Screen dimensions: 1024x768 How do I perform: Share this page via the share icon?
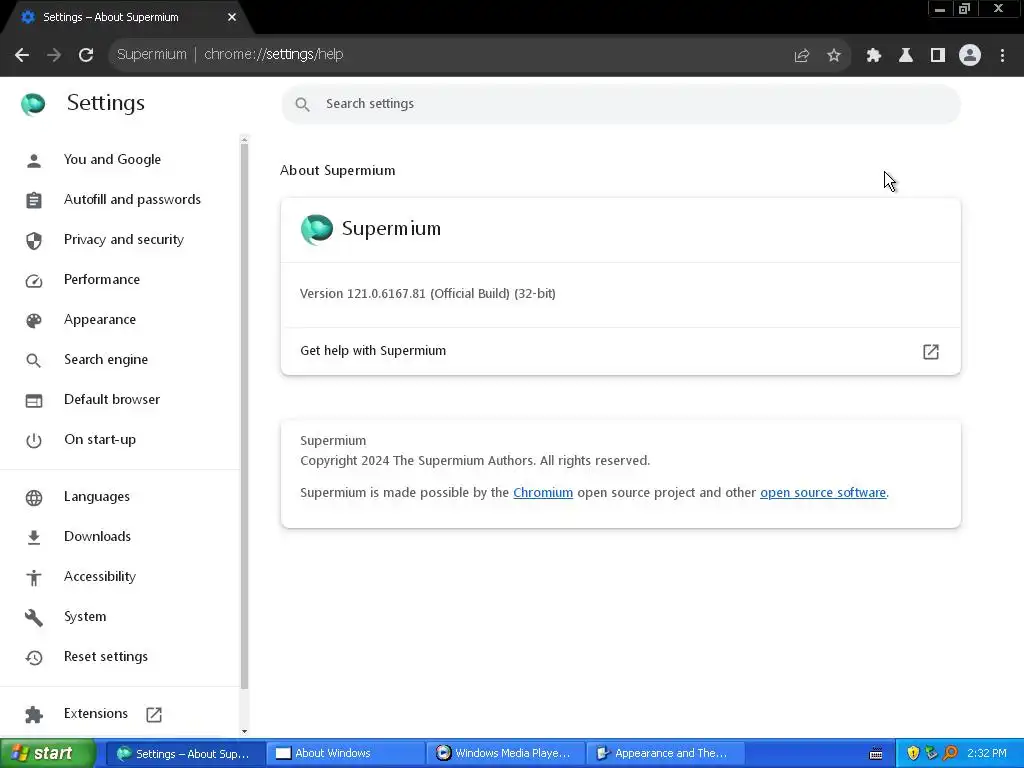click(801, 56)
